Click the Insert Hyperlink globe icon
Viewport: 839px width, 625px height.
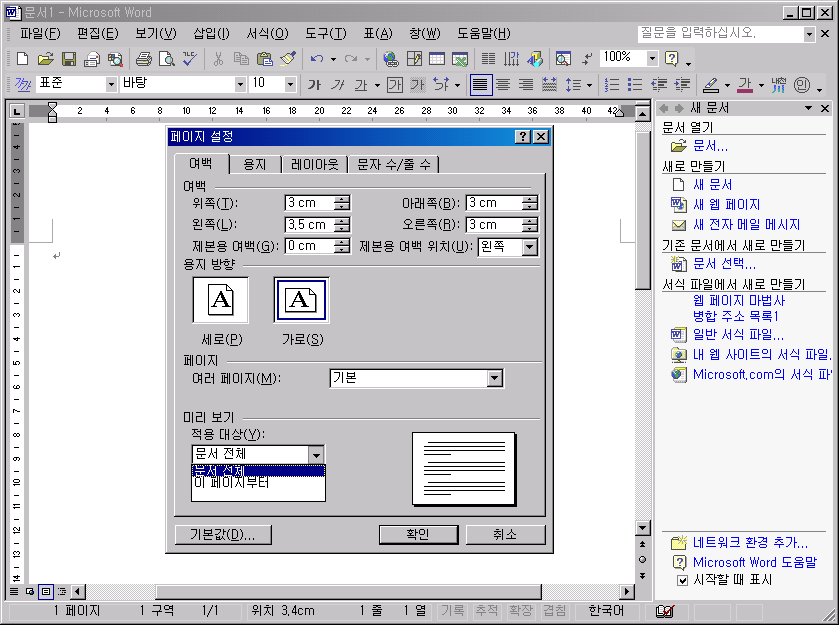pyautogui.click(x=391, y=59)
